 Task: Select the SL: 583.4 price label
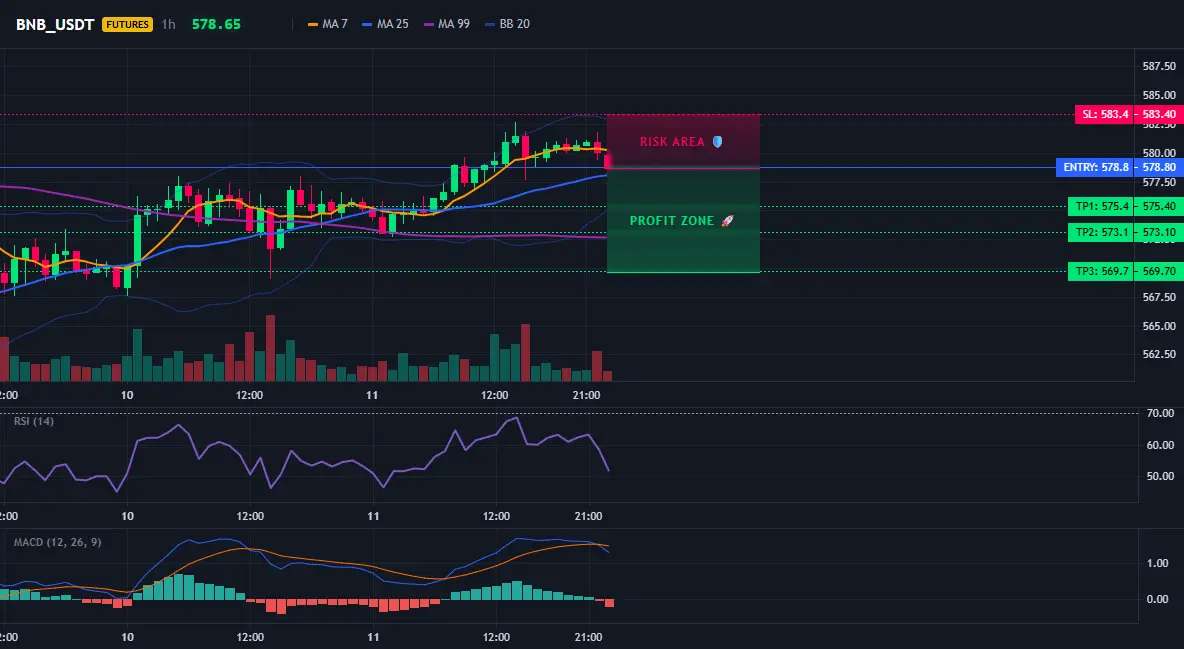click(1105, 115)
